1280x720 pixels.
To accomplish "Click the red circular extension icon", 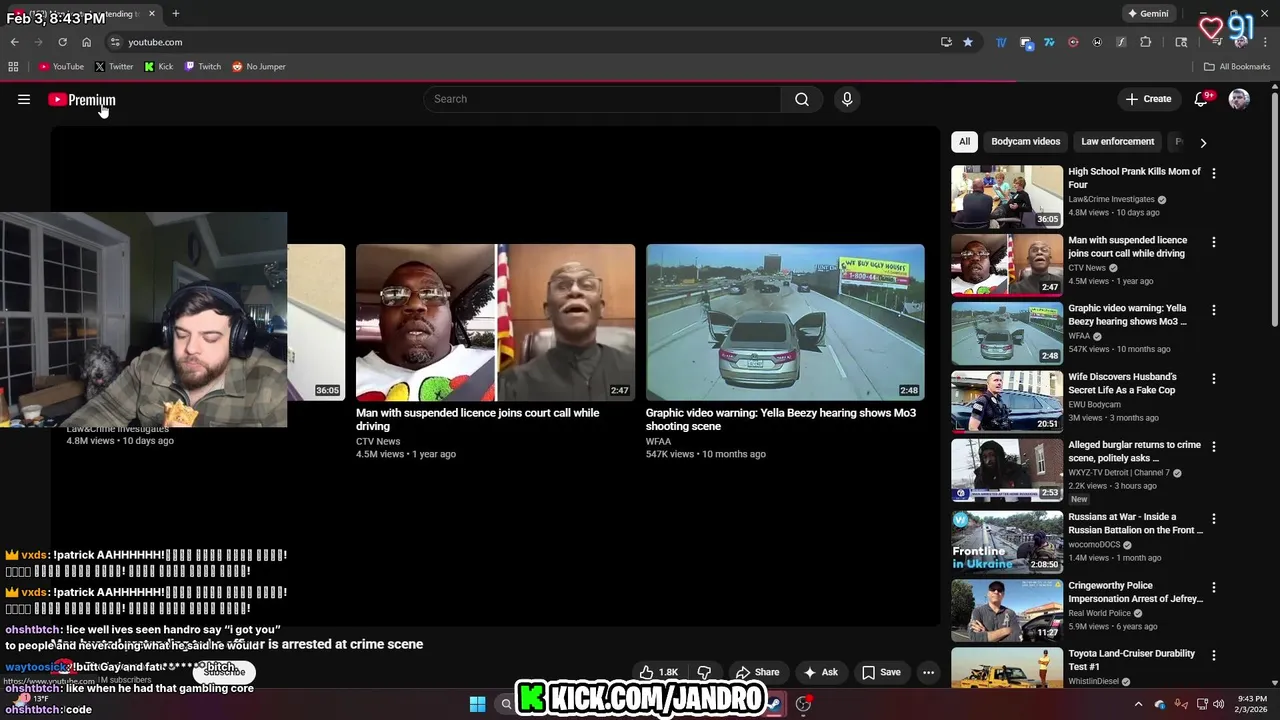I will (x=1073, y=42).
